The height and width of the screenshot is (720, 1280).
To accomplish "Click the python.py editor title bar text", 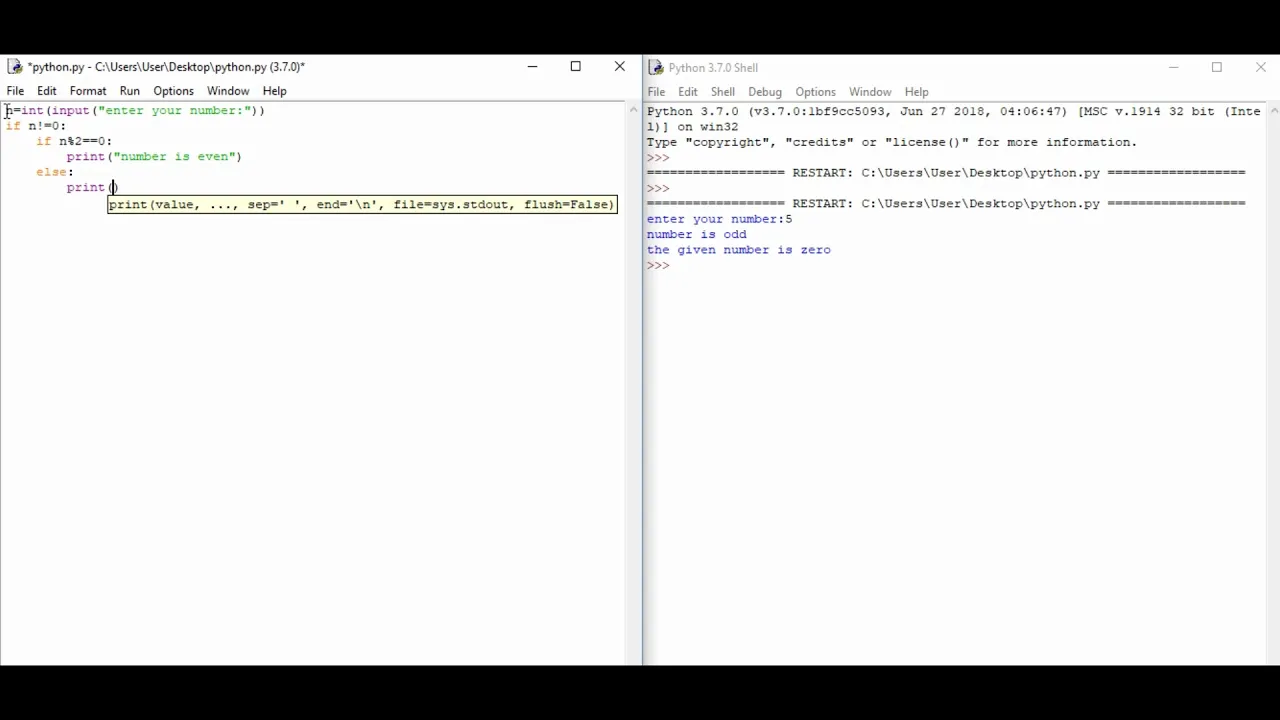I will click(166, 67).
